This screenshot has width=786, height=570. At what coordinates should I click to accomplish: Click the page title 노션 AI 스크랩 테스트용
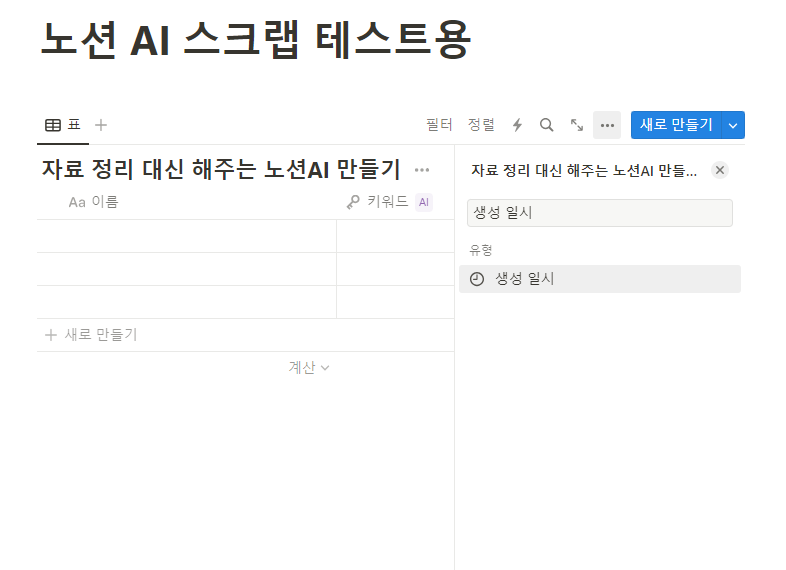(x=256, y=40)
